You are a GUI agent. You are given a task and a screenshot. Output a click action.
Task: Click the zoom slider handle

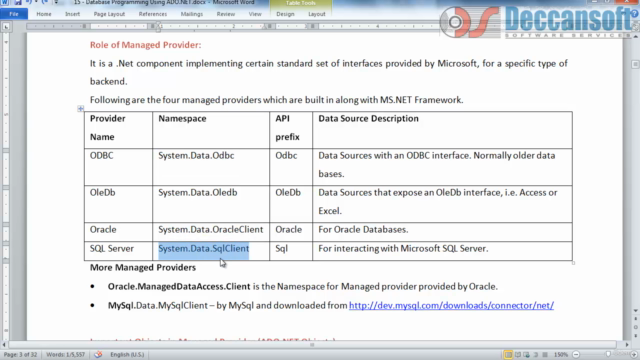coord(608,354)
